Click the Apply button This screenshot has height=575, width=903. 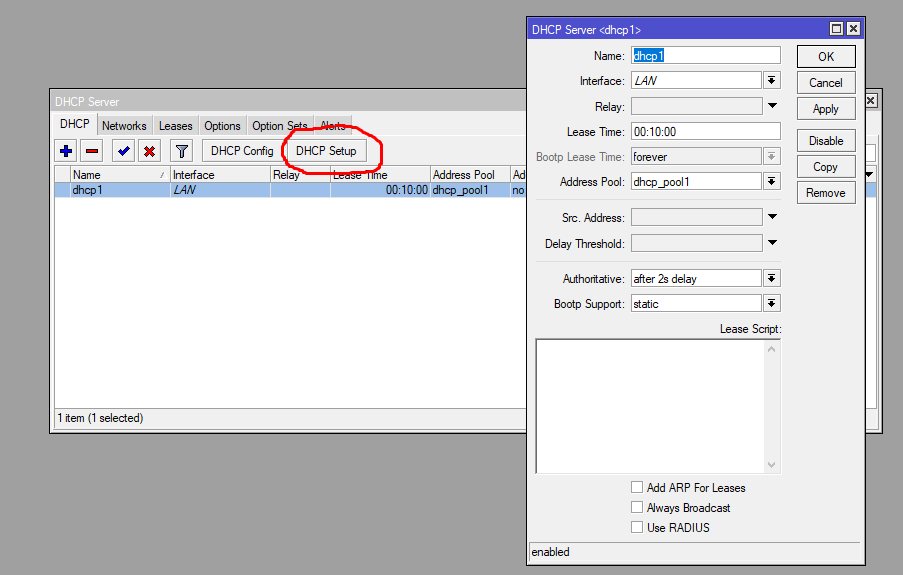point(825,109)
